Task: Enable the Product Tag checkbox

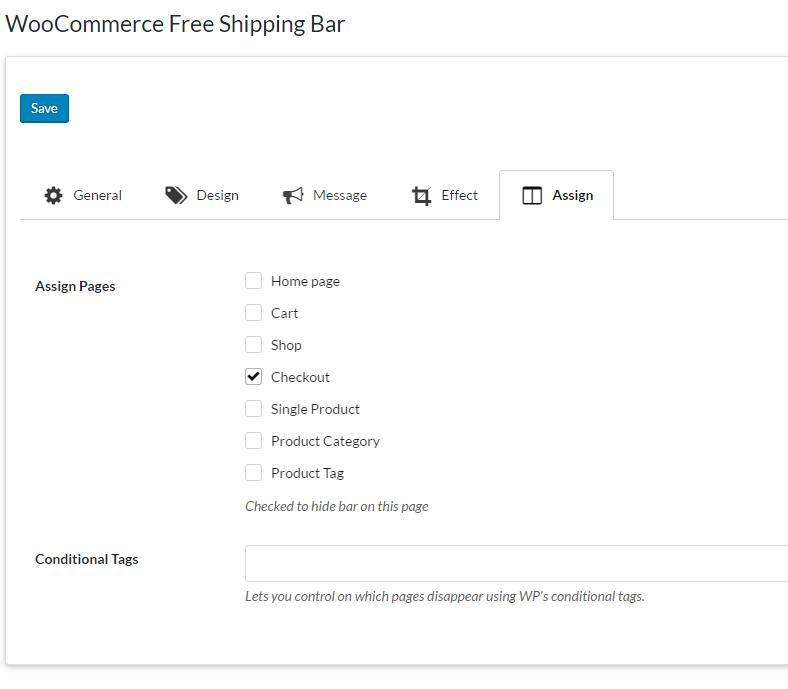Action: pyautogui.click(x=254, y=473)
